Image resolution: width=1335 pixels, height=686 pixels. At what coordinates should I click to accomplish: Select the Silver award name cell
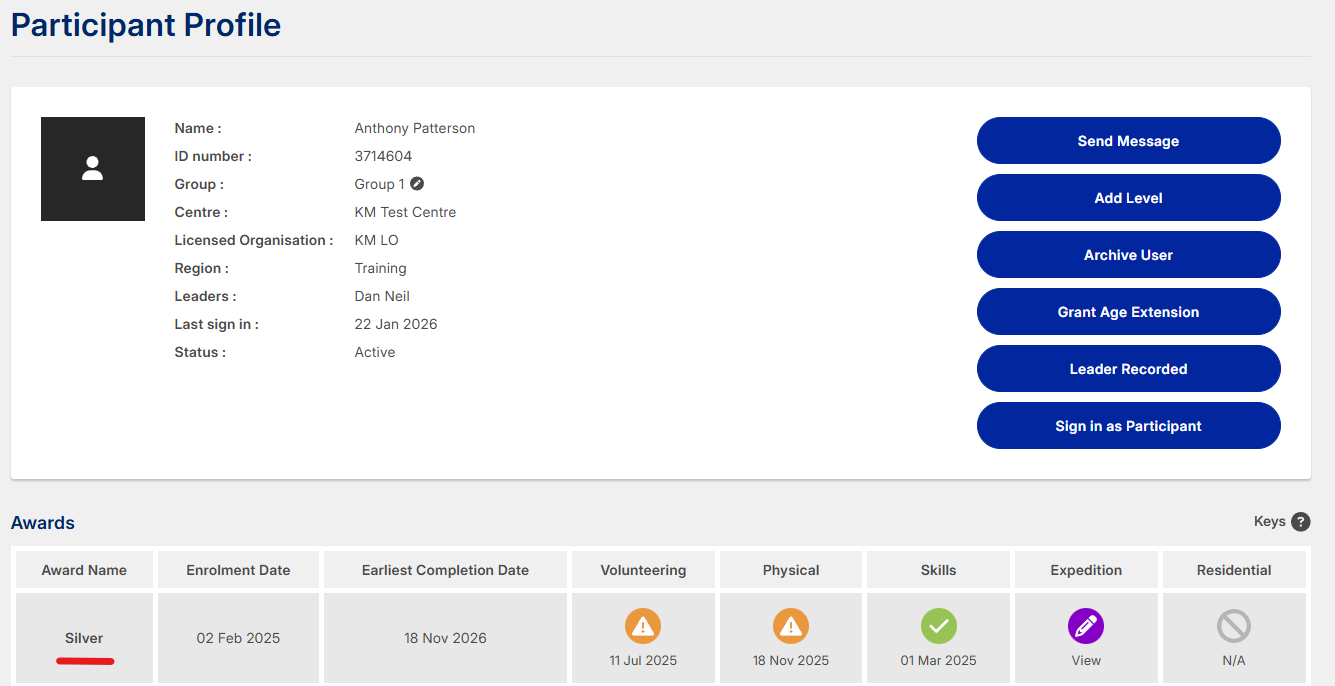[x=84, y=638]
